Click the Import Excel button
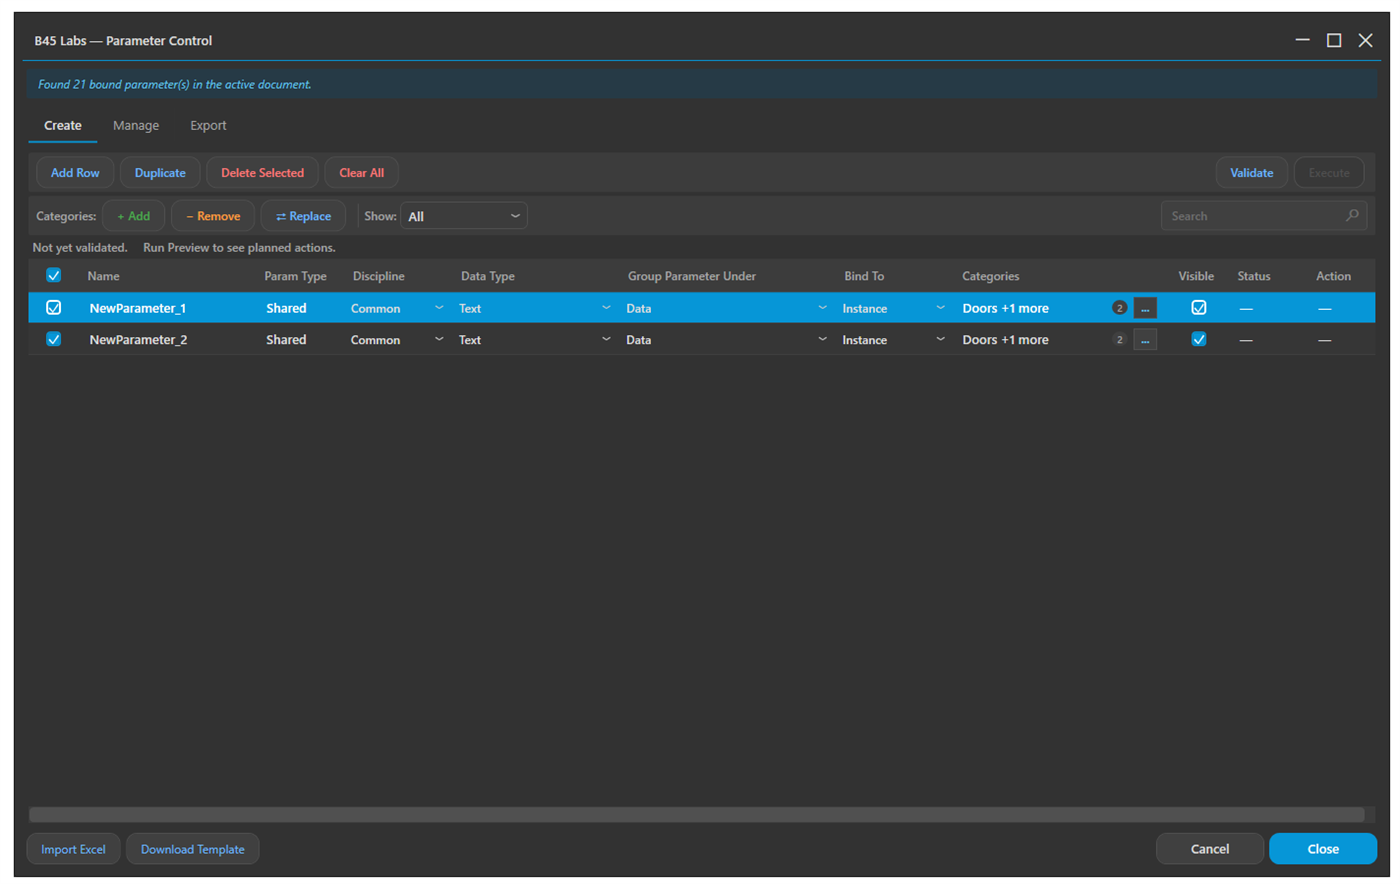Viewport: 1400px width, 884px height. [73, 849]
